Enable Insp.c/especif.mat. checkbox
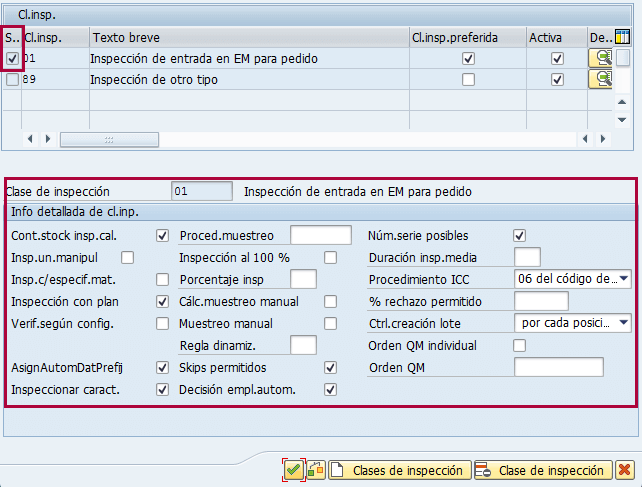Image resolution: width=642 pixels, height=487 pixels. point(163,280)
